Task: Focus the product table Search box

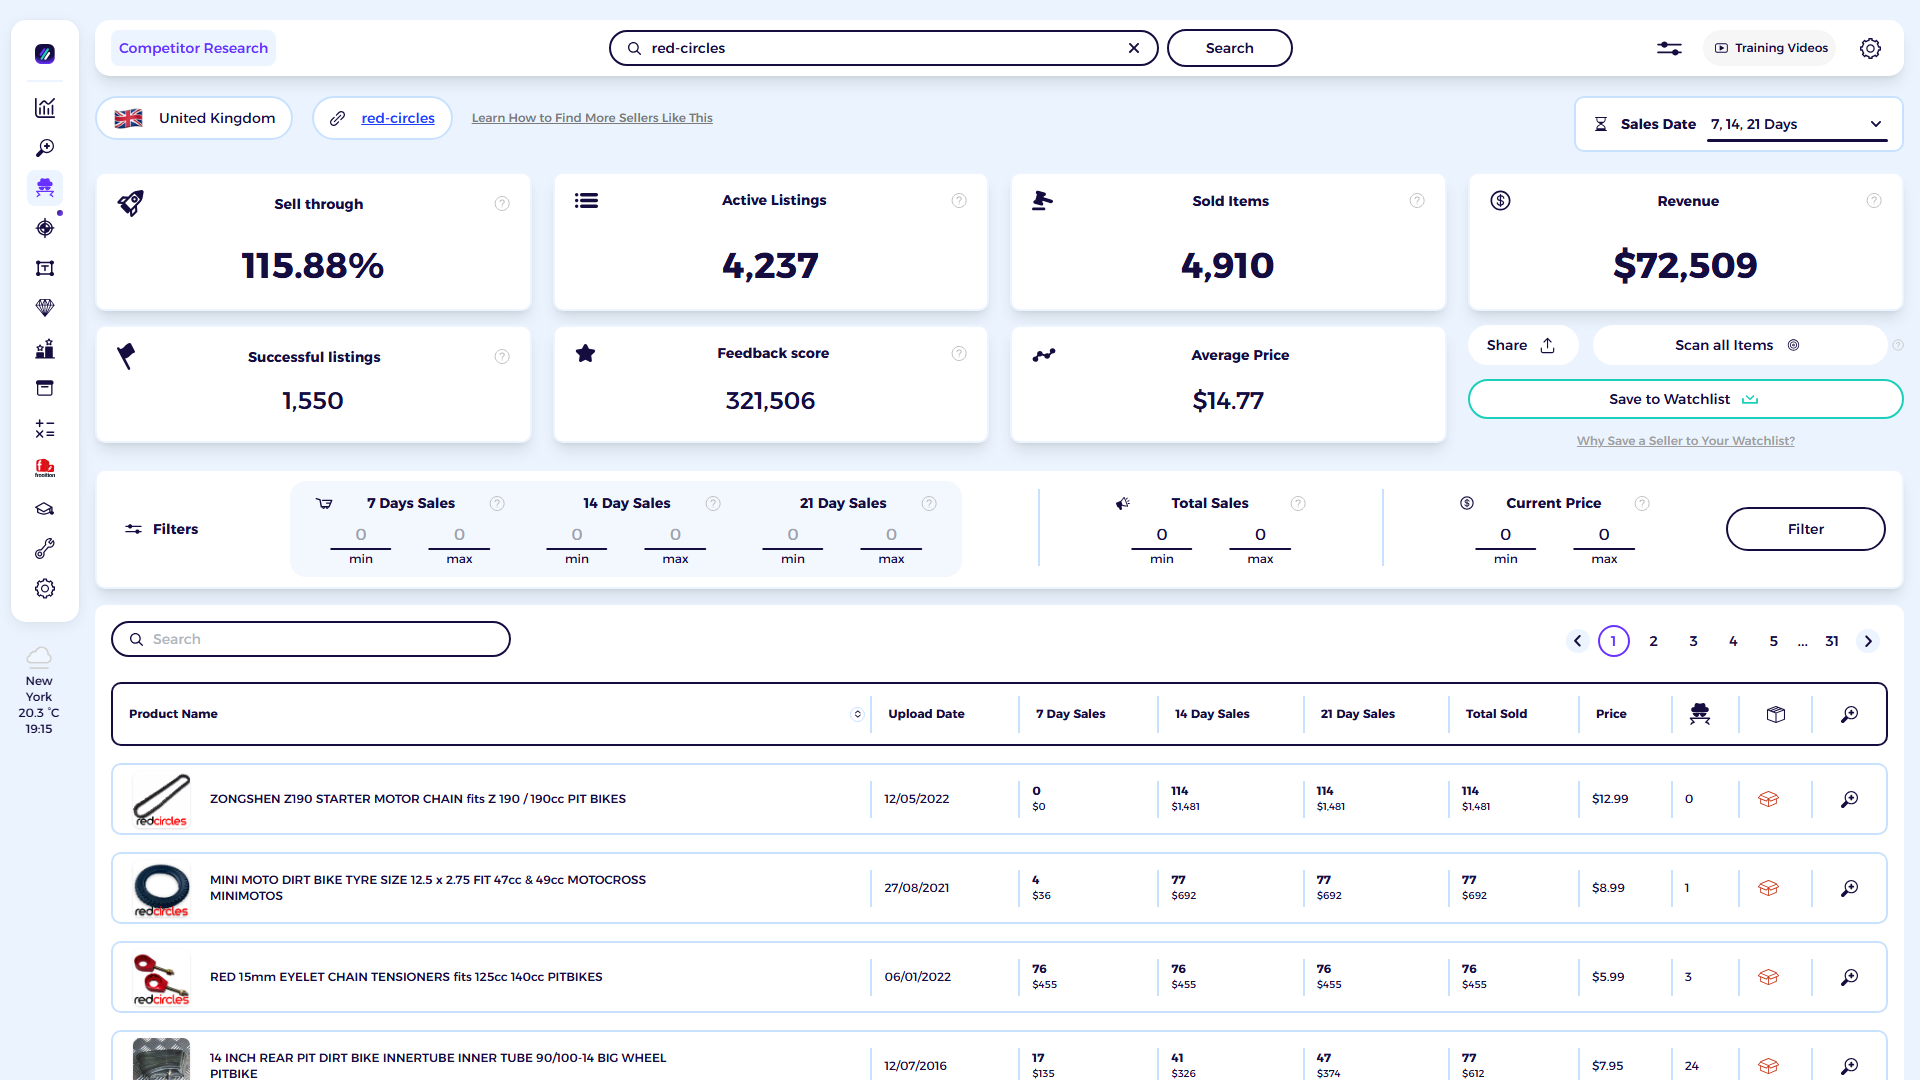Action: click(311, 639)
